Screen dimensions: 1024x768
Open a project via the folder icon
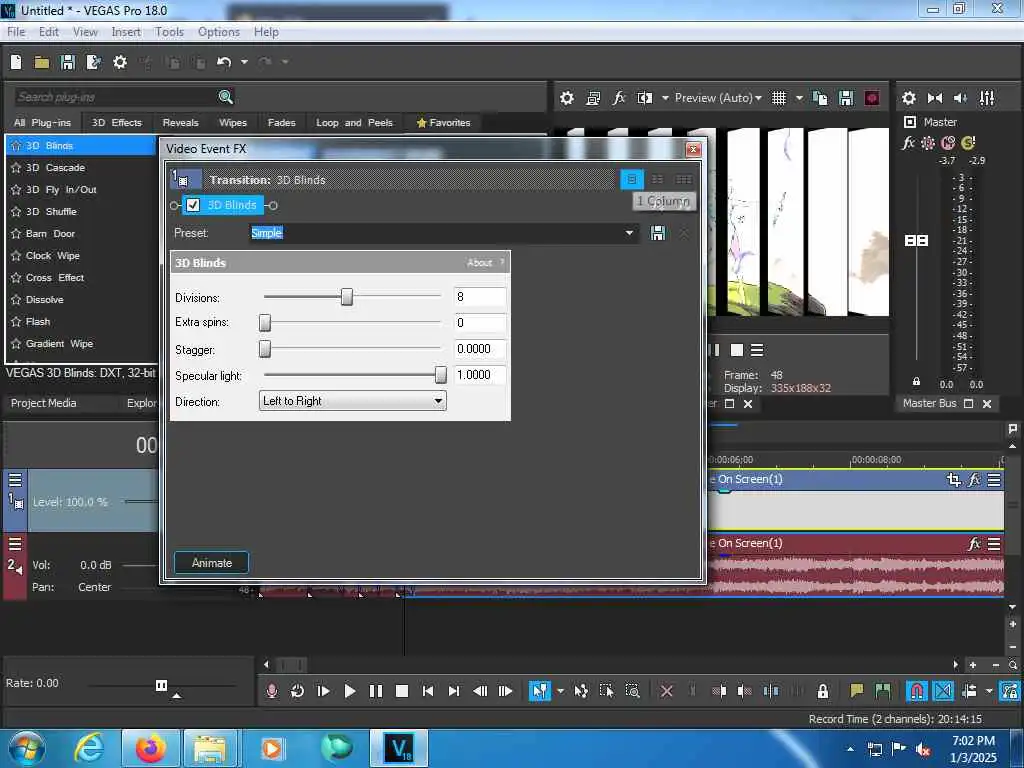coord(42,62)
